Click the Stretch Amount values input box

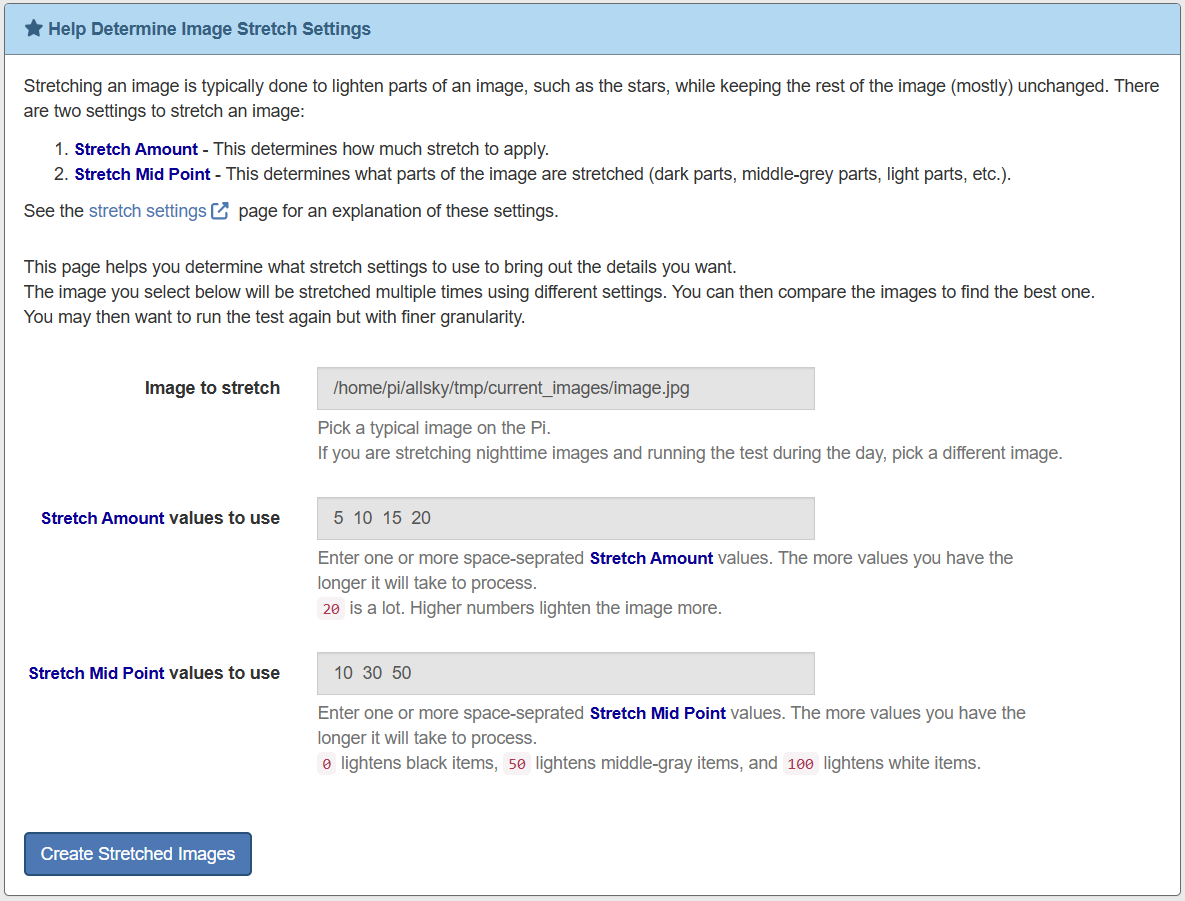(565, 518)
